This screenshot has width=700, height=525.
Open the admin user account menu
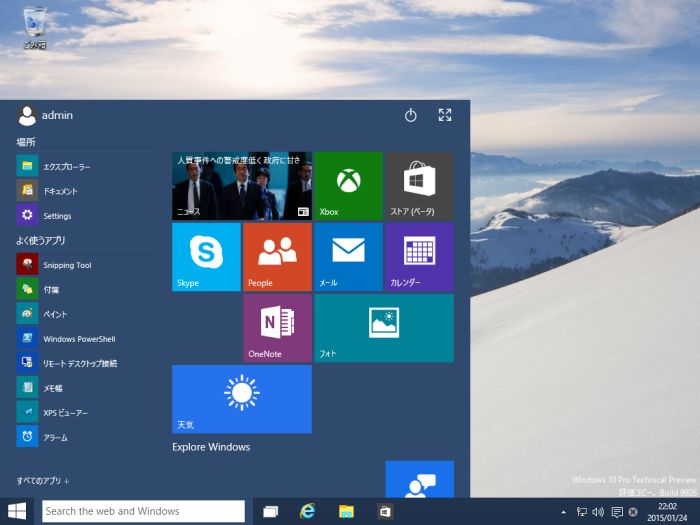click(x=46, y=116)
